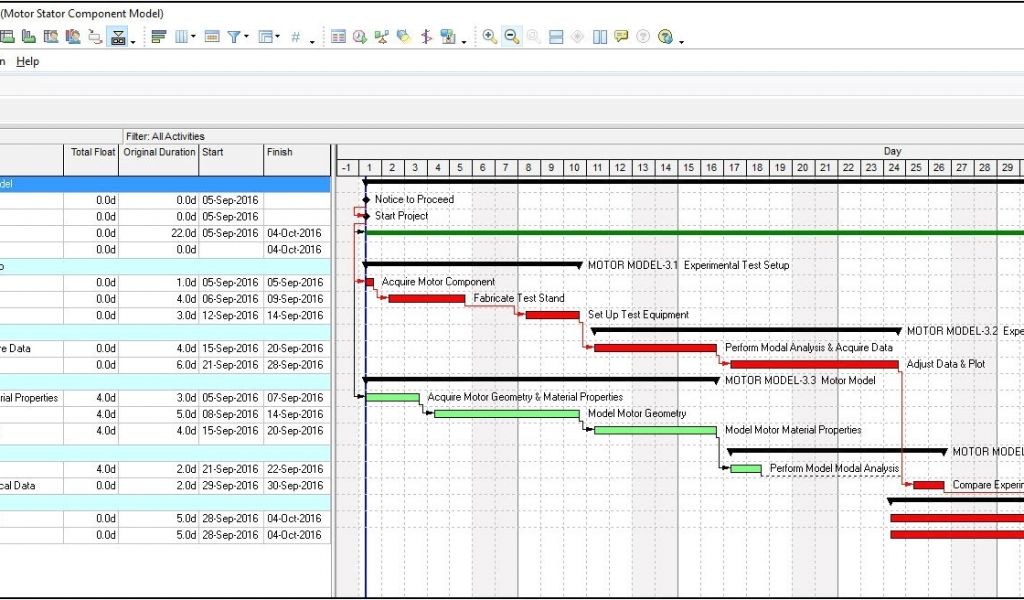Image resolution: width=1024 pixels, height=600 pixels.
Task: Open the Columns dropdown arrow
Action: point(194,38)
